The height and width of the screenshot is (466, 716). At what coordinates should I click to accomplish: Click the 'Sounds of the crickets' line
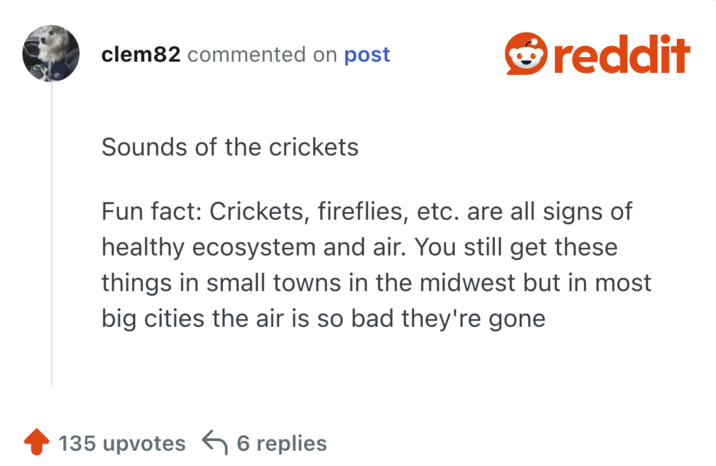click(230, 147)
